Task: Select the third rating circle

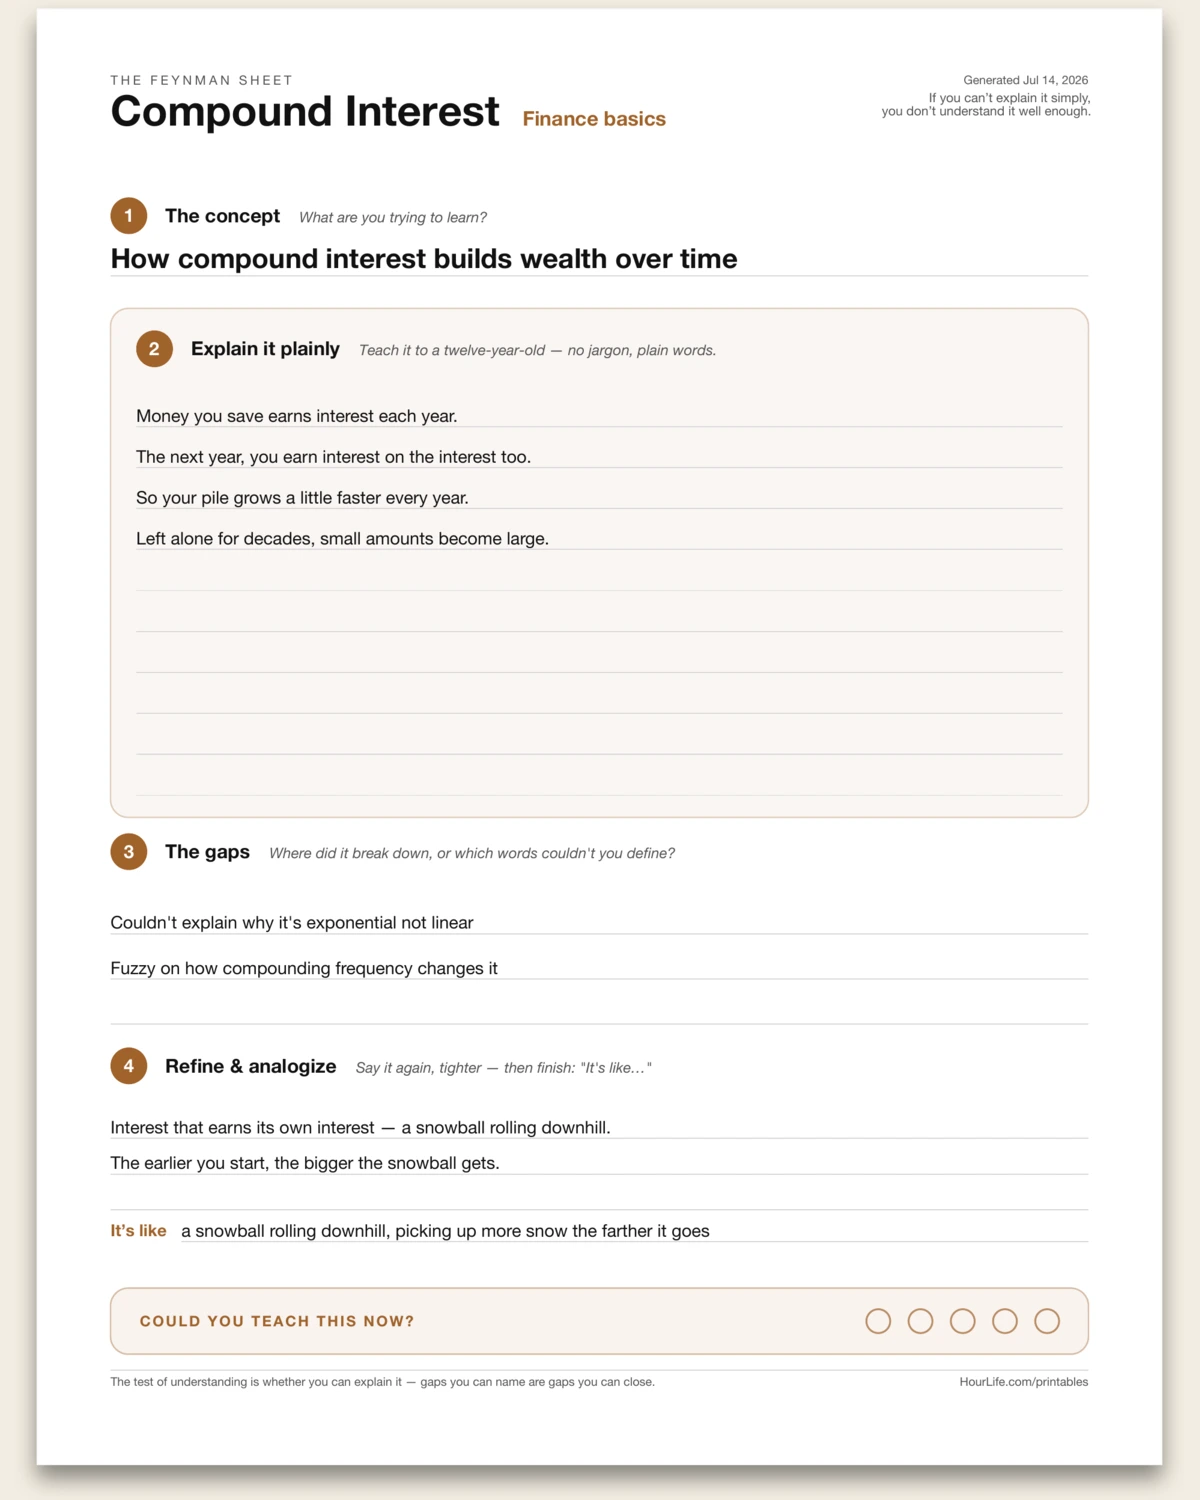Action: tap(963, 1321)
